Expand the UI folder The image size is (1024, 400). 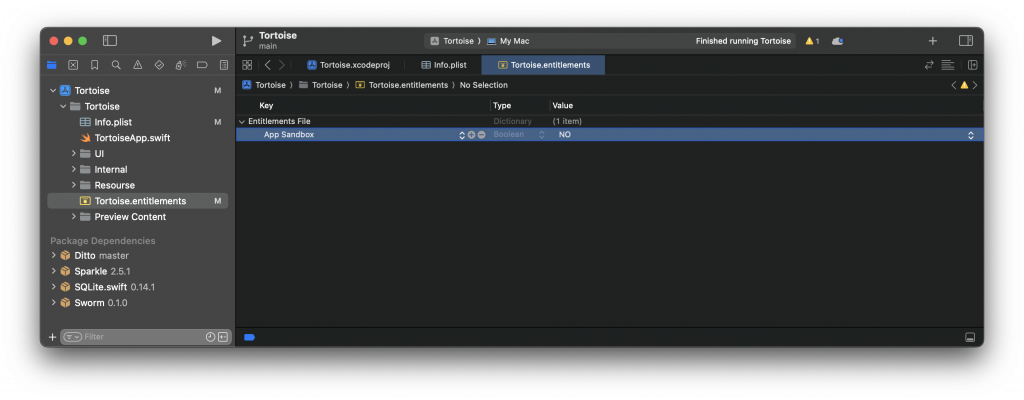pos(74,154)
